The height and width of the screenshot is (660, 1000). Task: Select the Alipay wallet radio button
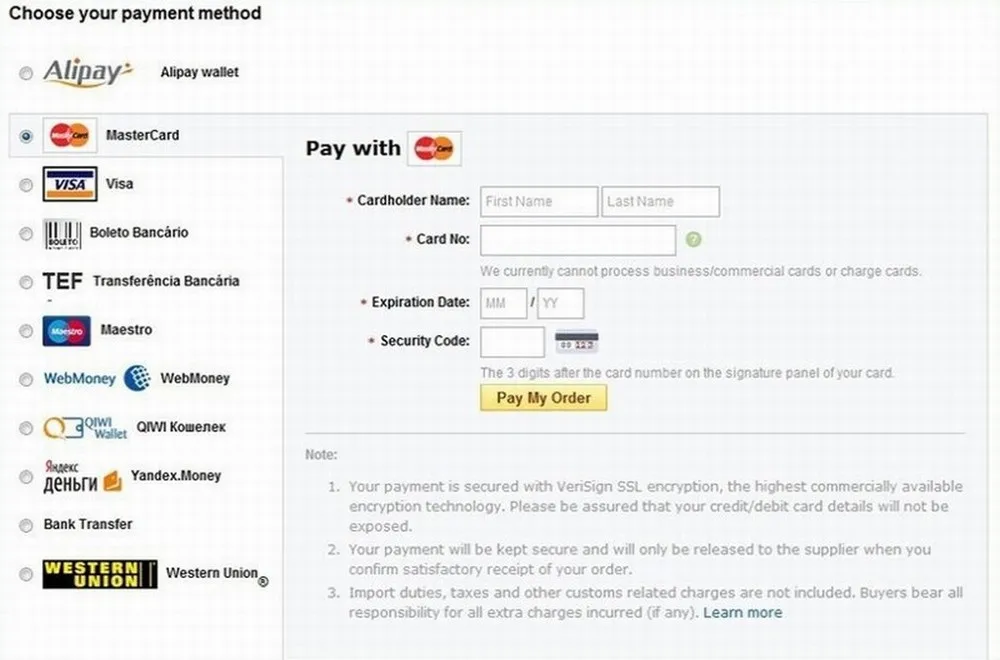(x=26, y=73)
